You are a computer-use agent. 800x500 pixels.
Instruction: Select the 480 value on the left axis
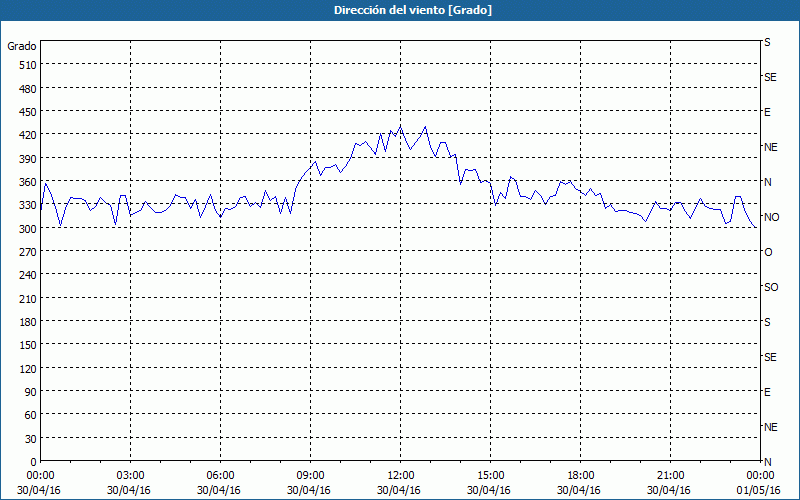point(29,89)
